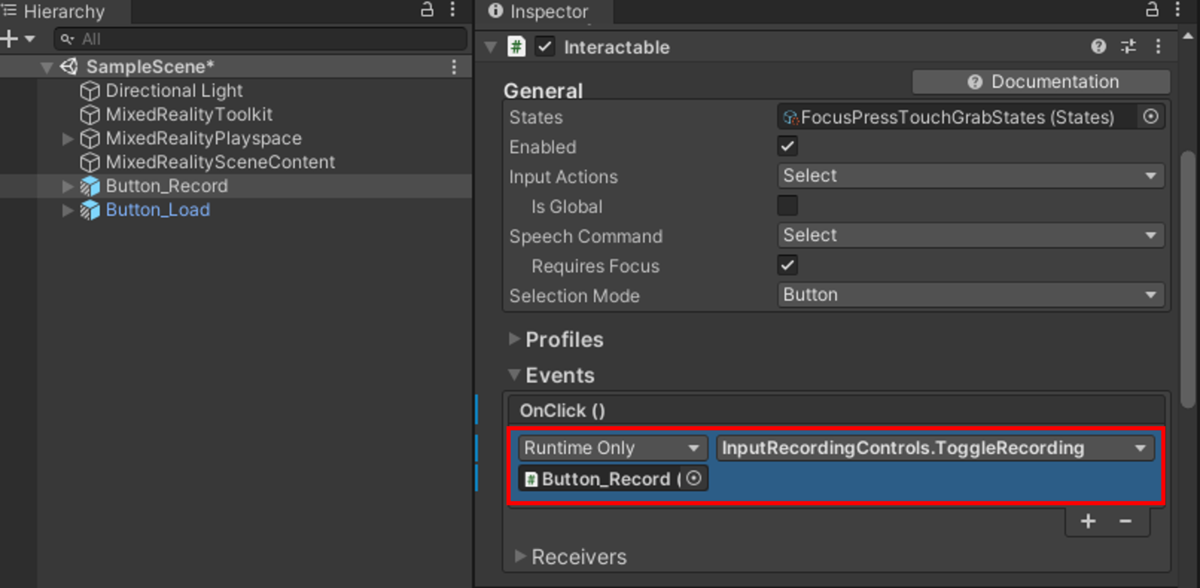Select MixedRealityToolkit object
Screen dimensions: 1200x588
tap(189, 115)
